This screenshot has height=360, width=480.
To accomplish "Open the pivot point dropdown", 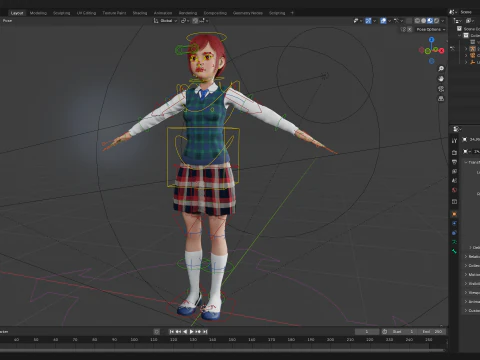I will click(185, 21).
